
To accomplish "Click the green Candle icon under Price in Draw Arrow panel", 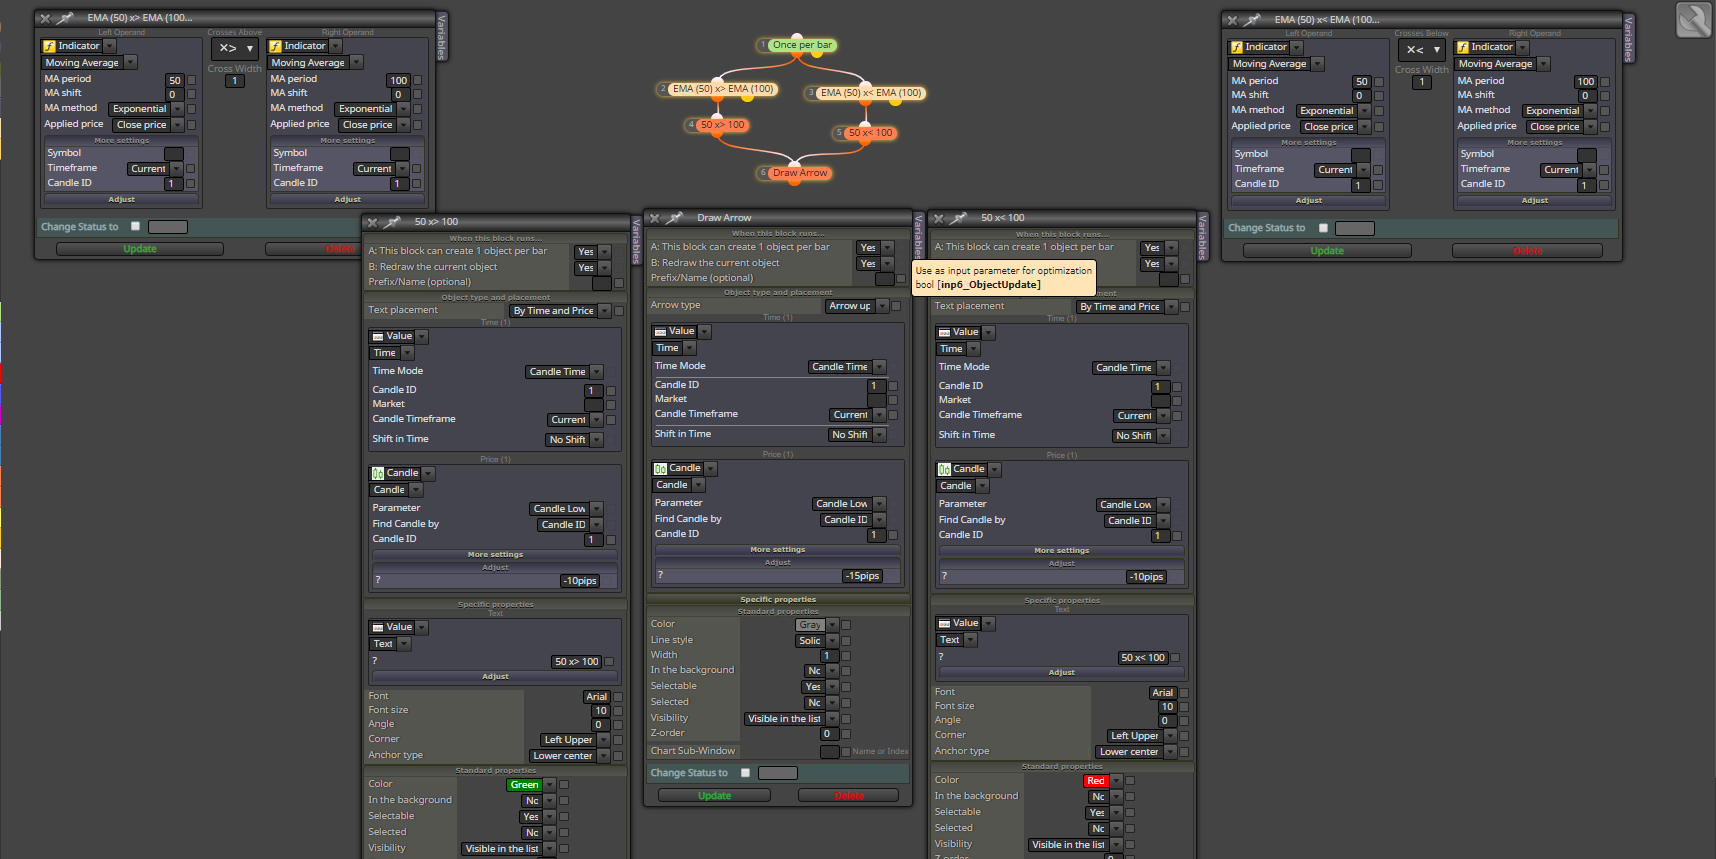I will point(660,468).
